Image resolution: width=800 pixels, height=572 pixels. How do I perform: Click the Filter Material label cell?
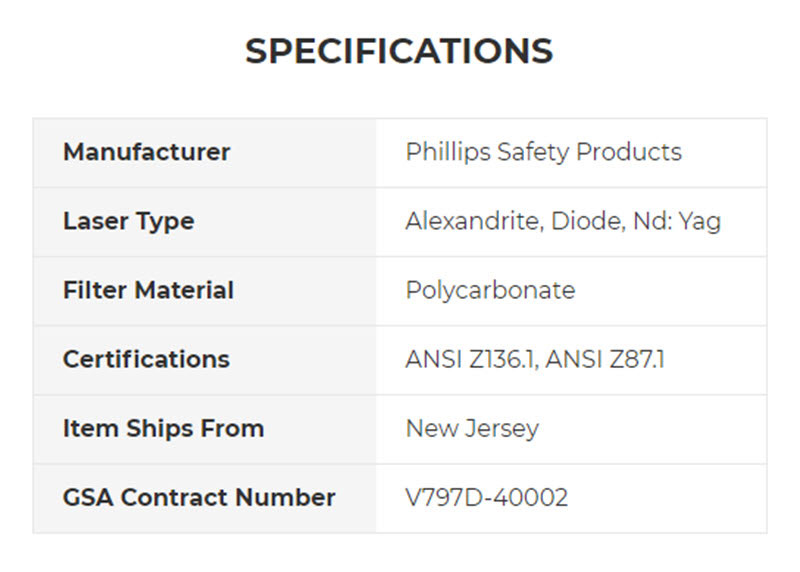pyautogui.click(x=148, y=290)
